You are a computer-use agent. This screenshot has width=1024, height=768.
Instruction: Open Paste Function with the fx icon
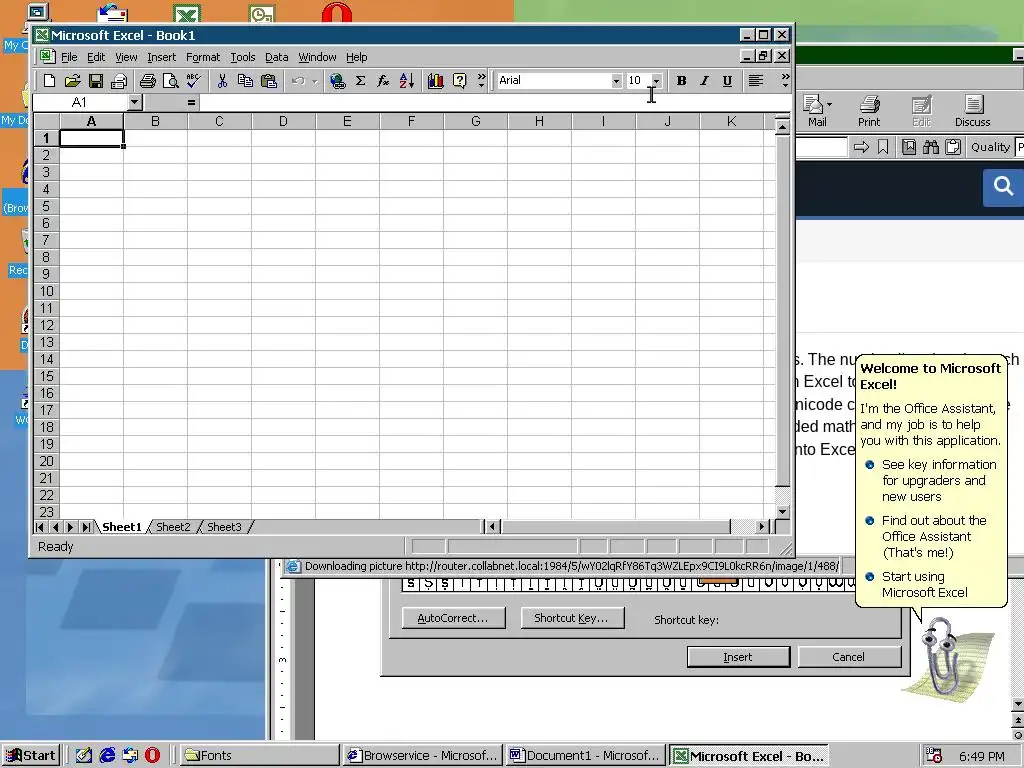383,81
